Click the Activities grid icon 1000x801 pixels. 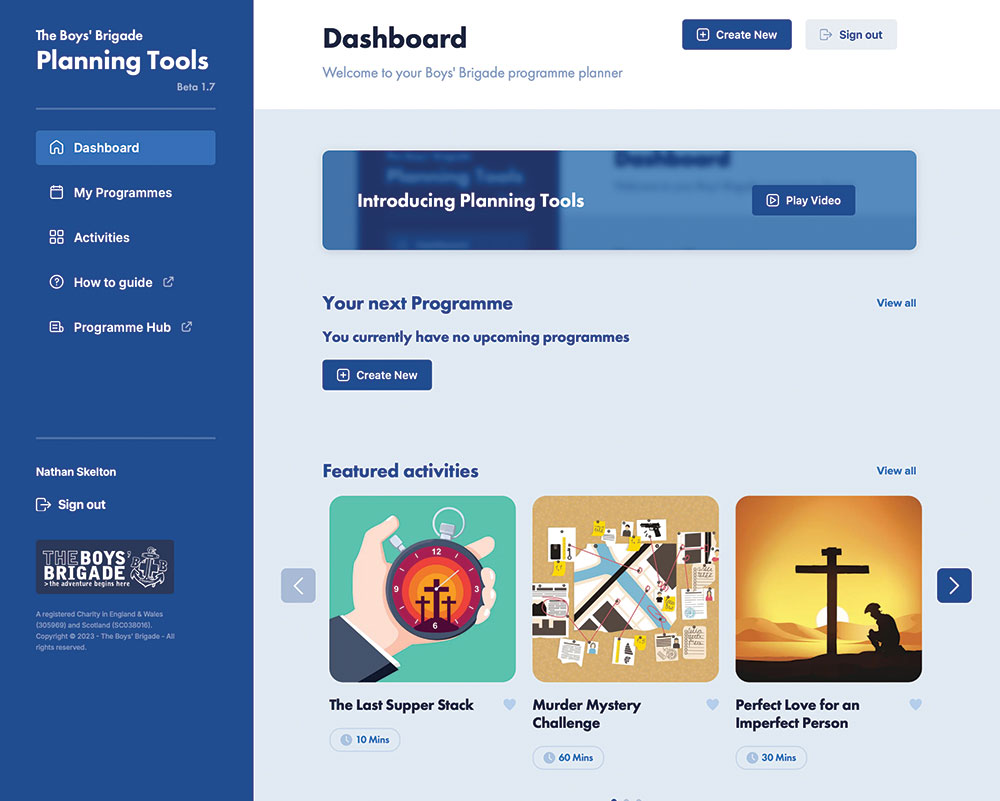(x=57, y=237)
